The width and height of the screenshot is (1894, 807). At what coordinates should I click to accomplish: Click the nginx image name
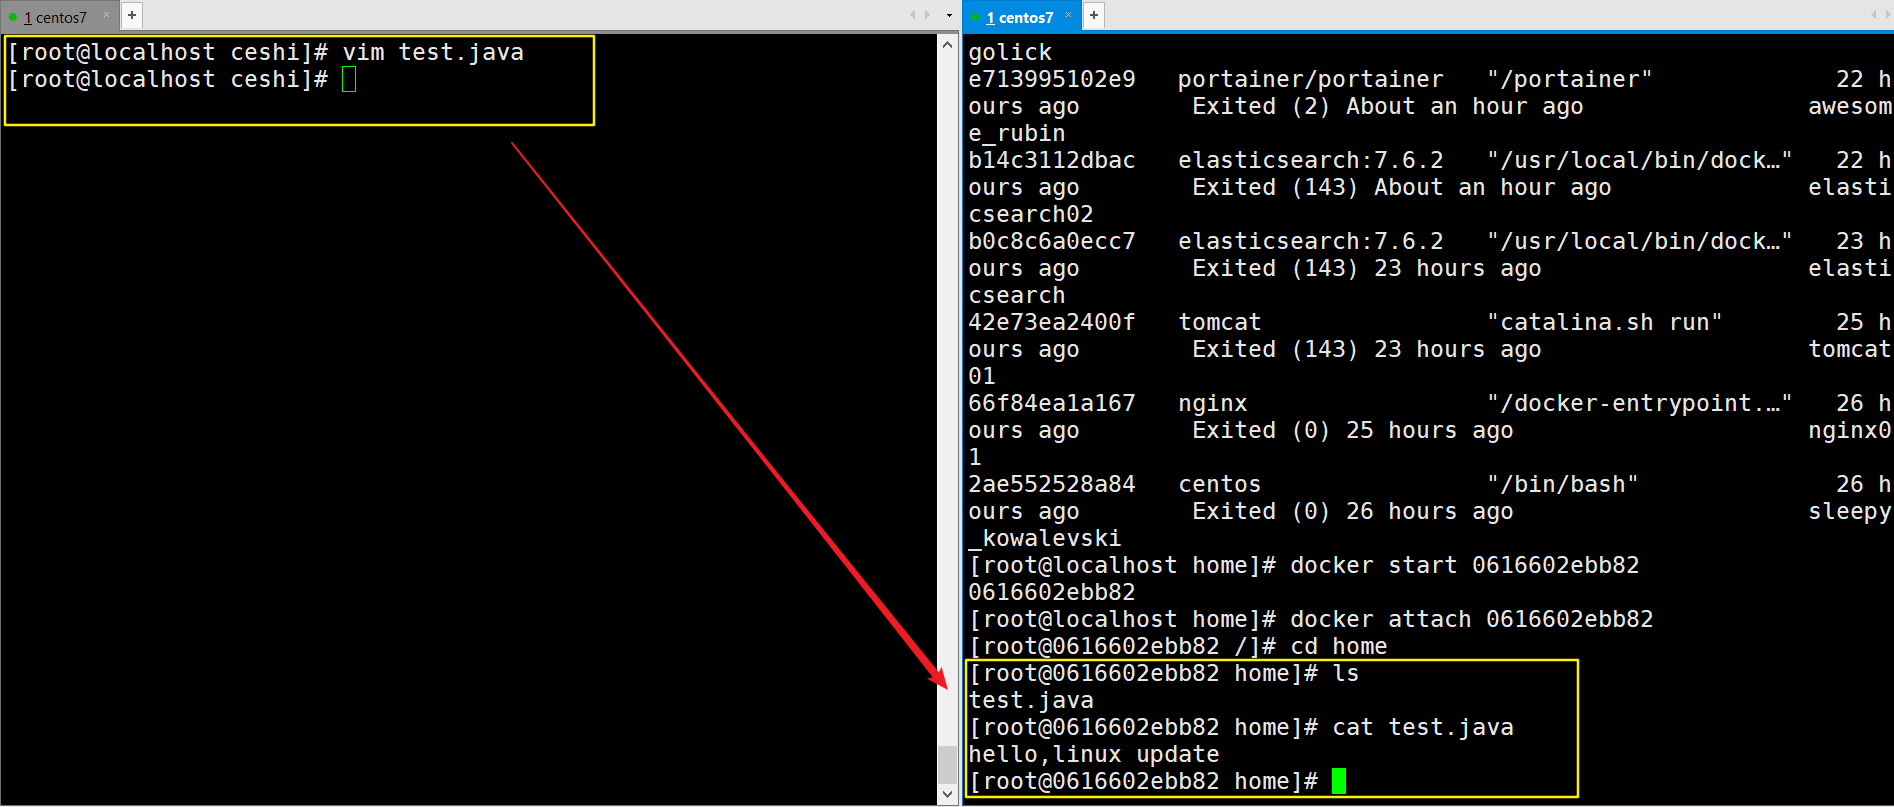(x=1213, y=403)
